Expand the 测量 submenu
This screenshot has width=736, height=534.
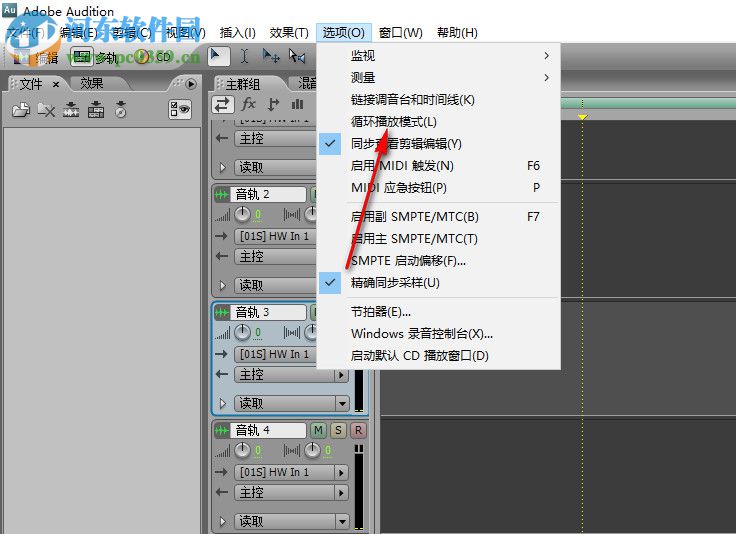[x=438, y=77]
